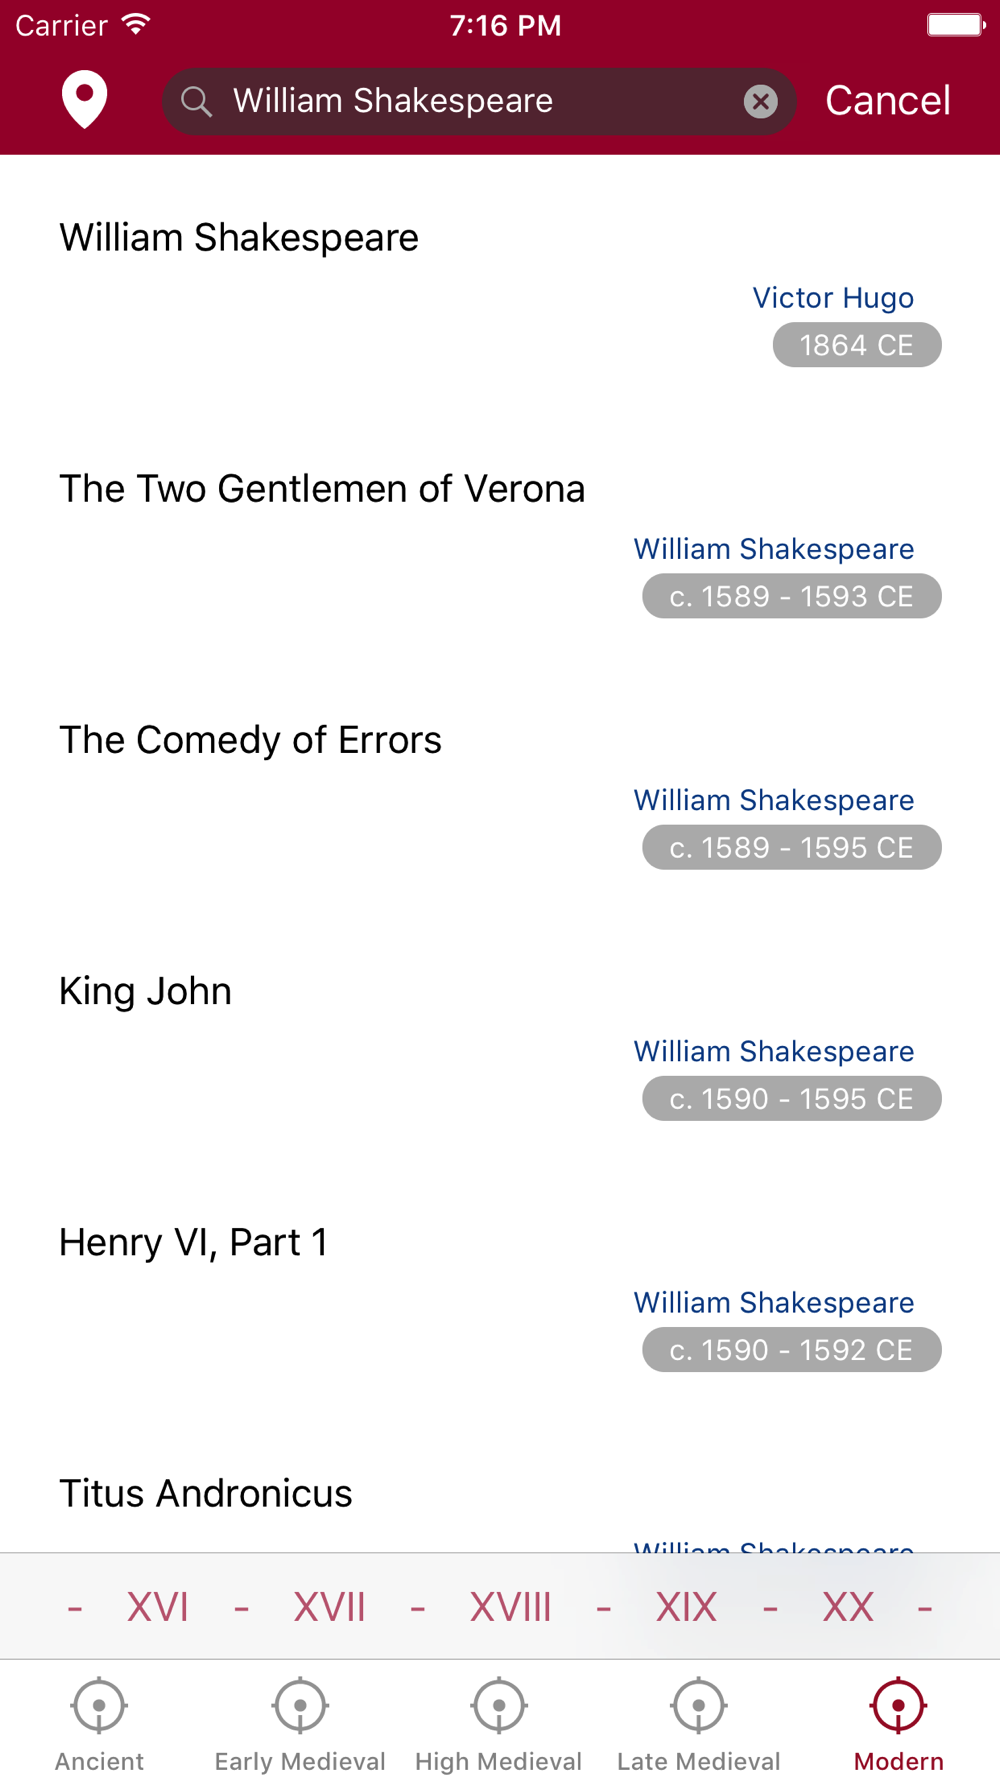Tap the 1864 CE date badge
The height and width of the screenshot is (1778, 1000).
tap(857, 345)
